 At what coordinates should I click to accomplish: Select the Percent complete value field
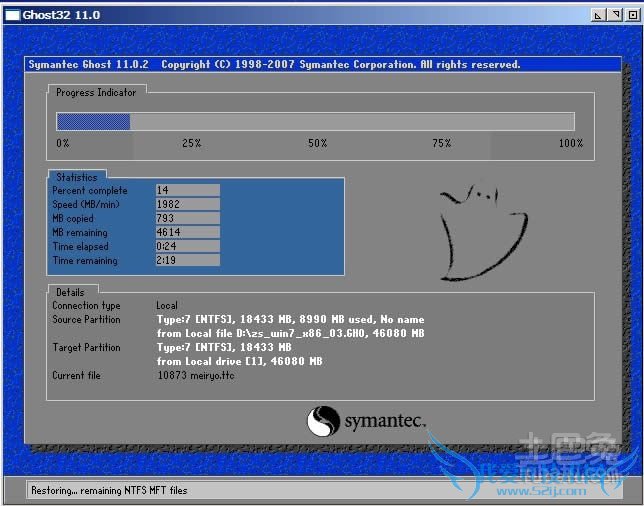(x=187, y=190)
